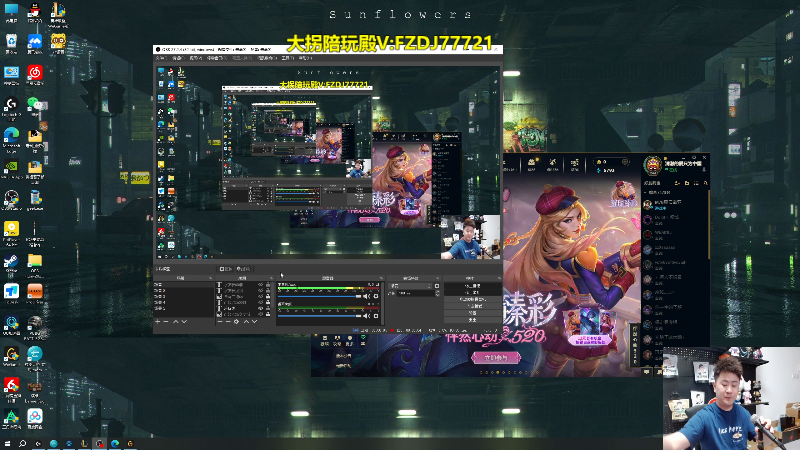Viewport: 800px width, 450px height.
Task: Open chat bubble icon at League client bottom
Action: tap(646, 372)
